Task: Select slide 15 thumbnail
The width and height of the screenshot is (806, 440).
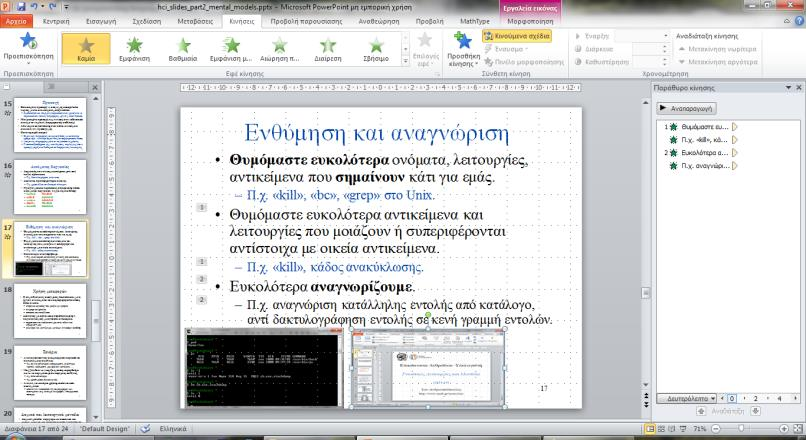Action: (50, 125)
